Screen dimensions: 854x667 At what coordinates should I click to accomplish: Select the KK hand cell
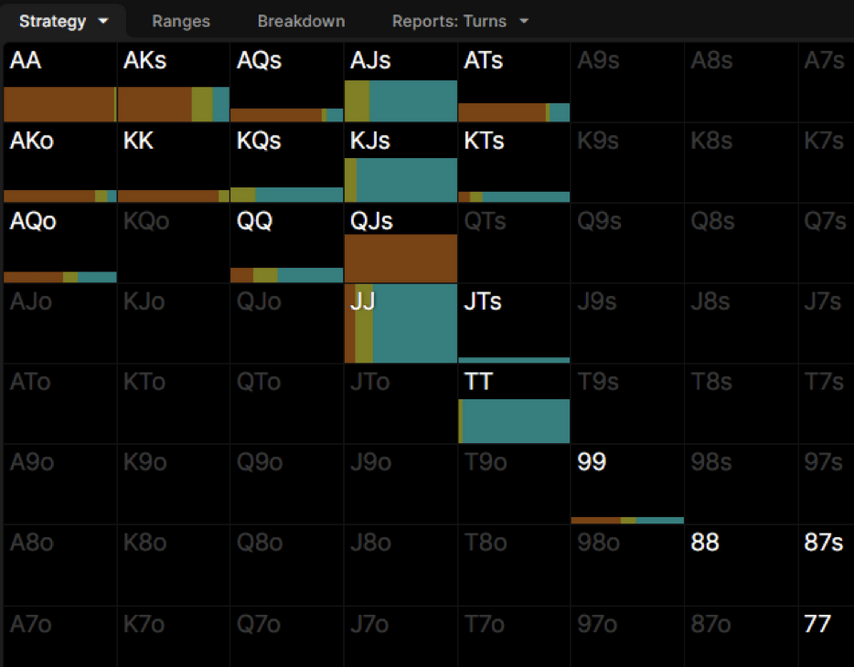point(173,163)
